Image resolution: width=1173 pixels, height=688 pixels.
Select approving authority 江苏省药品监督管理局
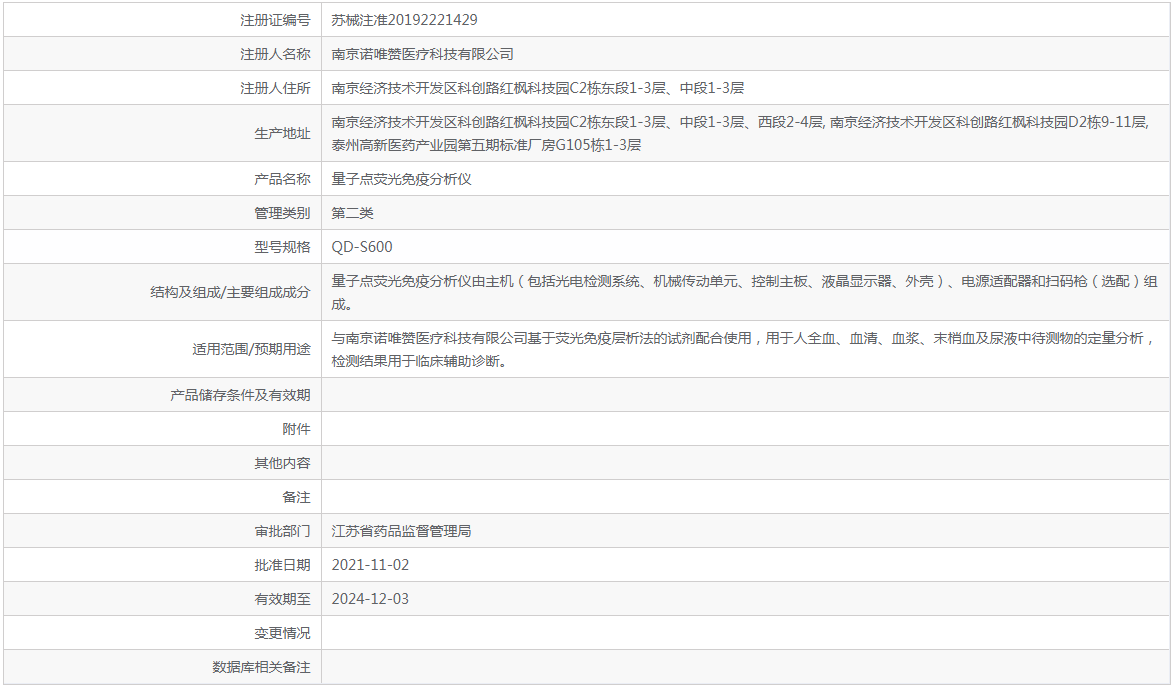pyautogui.click(x=402, y=532)
